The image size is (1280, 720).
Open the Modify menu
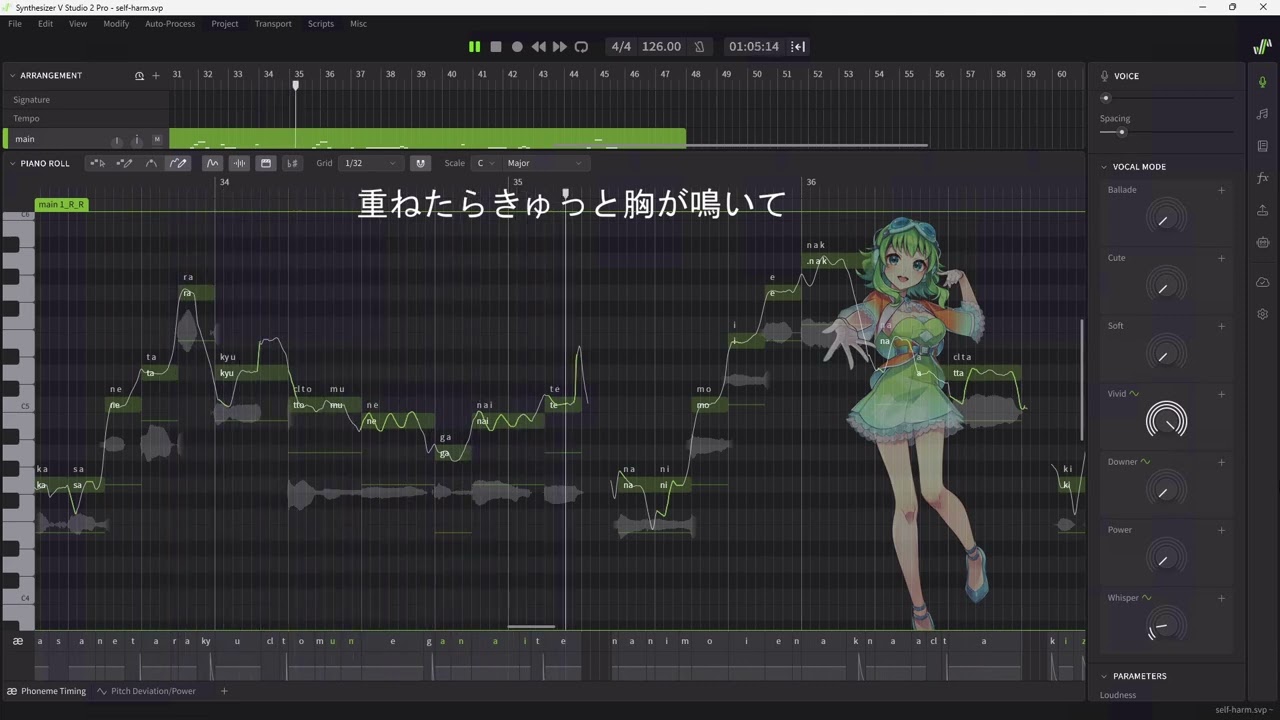(116, 24)
